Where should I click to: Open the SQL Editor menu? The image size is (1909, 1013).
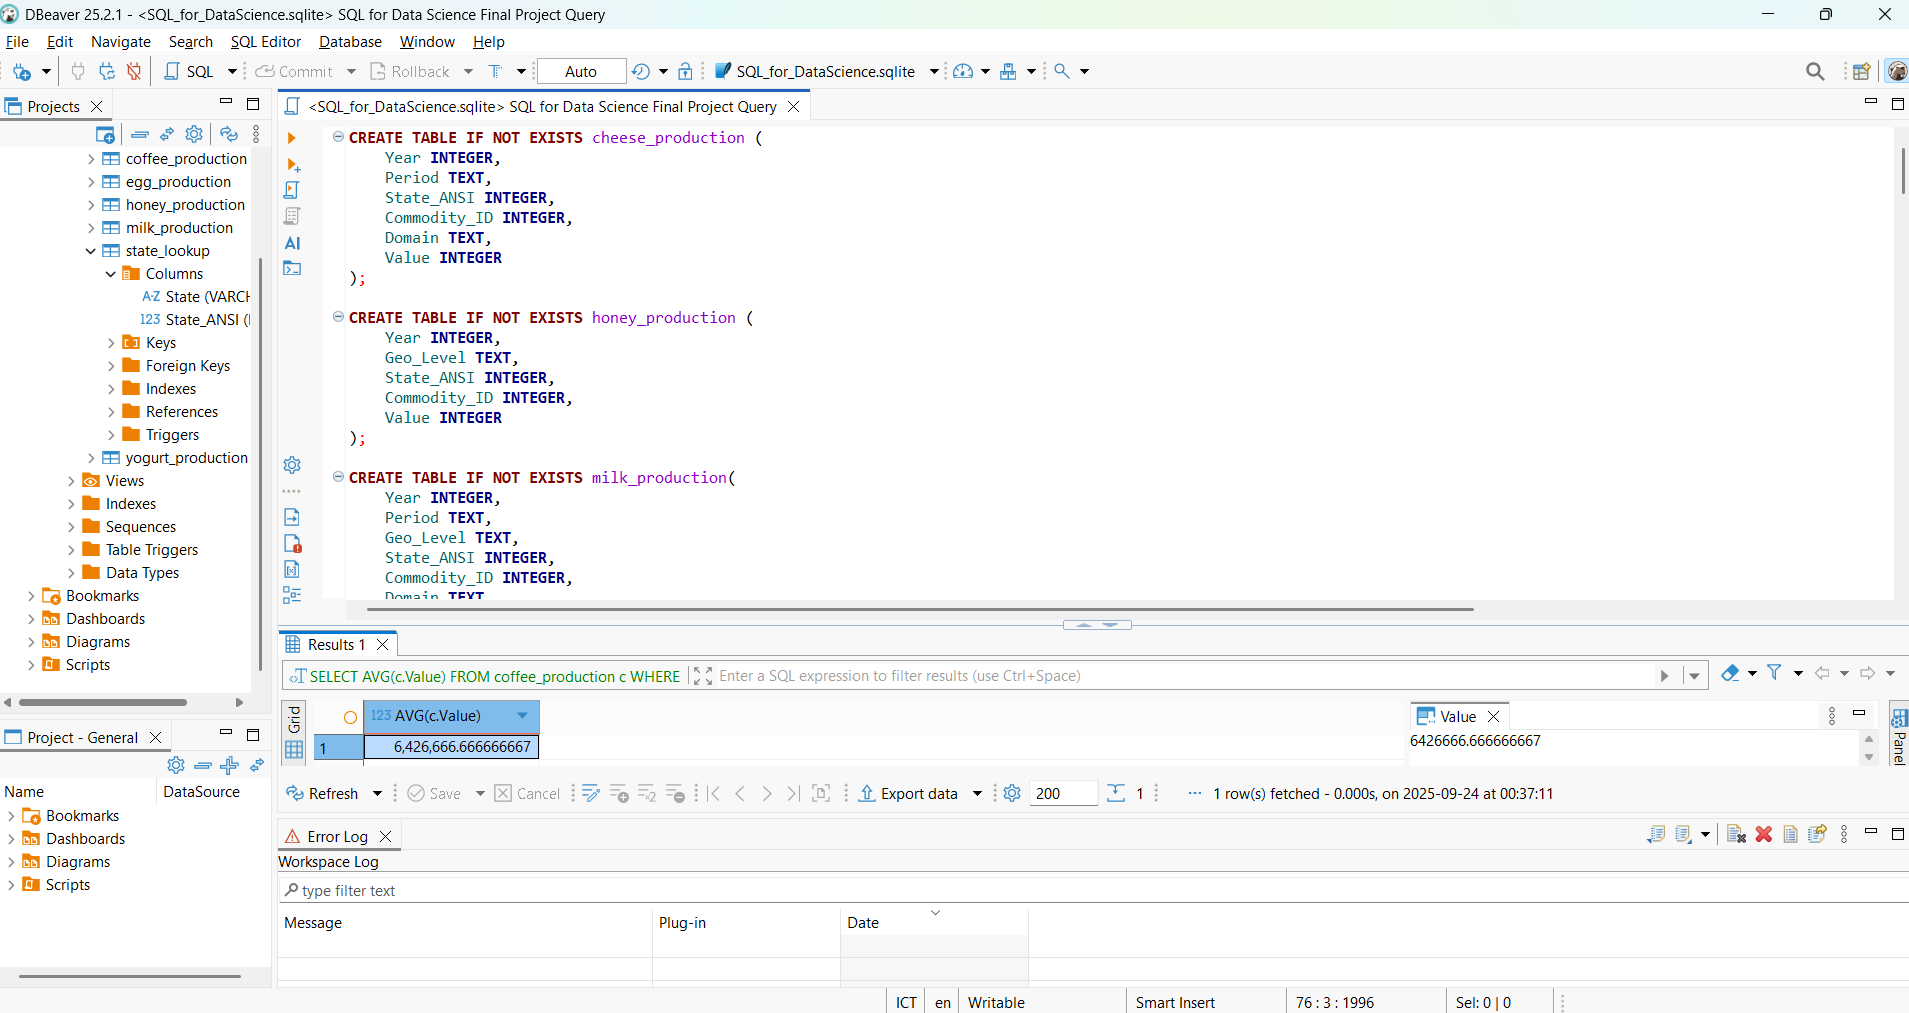(265, 42)
